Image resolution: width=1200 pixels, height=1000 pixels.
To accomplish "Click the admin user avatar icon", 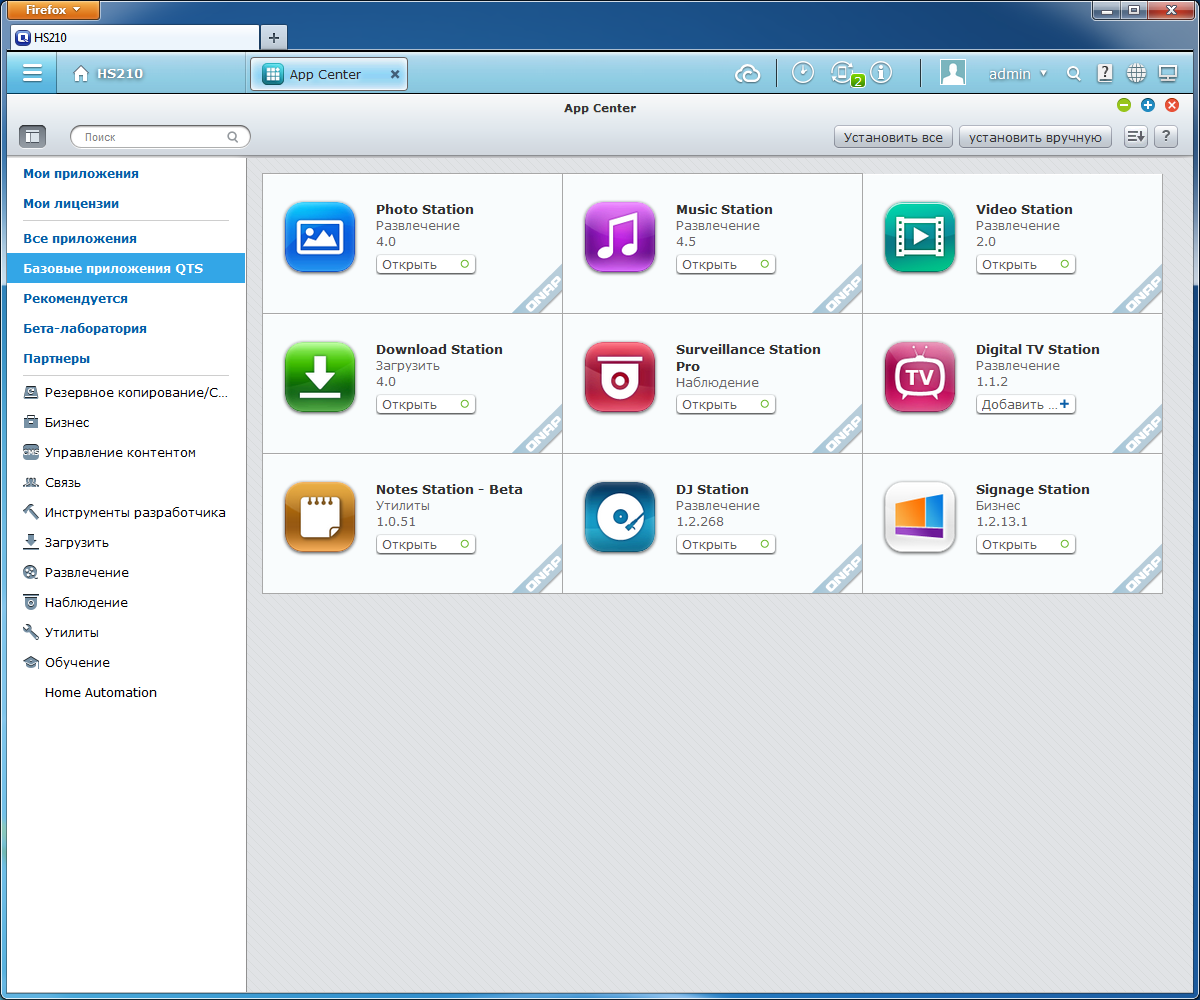I will tap(953, 73).
